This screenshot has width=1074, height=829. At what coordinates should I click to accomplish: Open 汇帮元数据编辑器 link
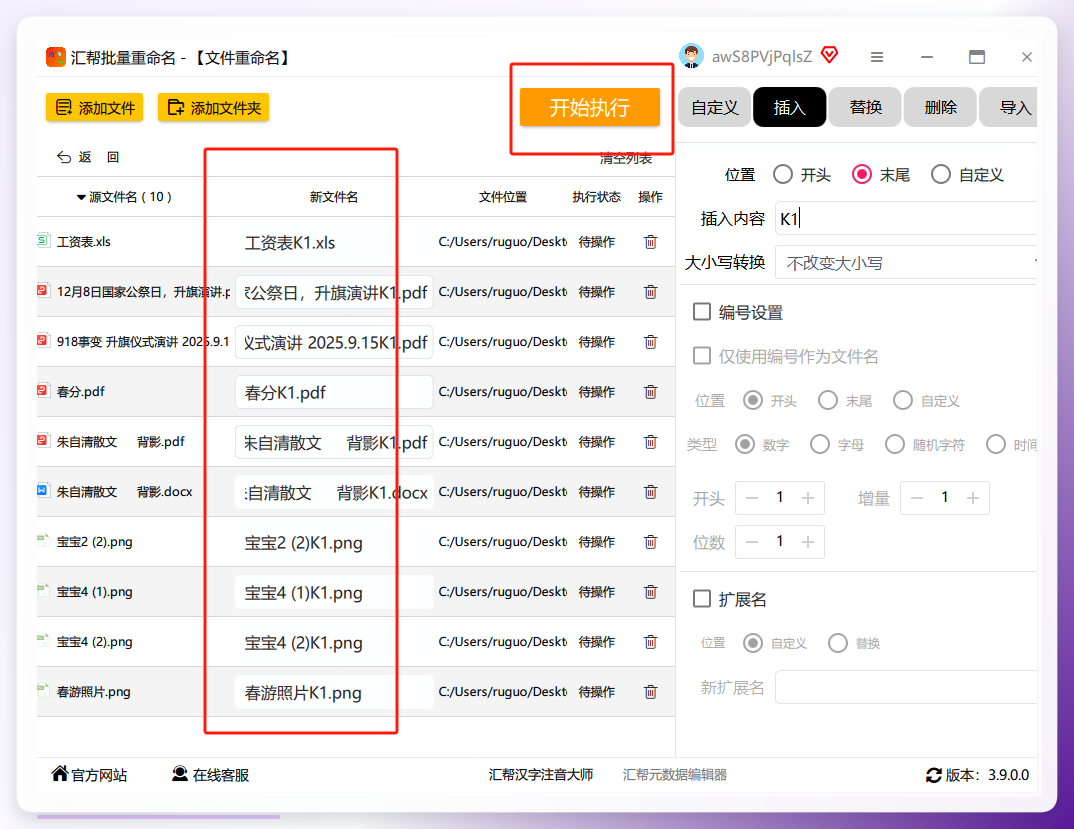click(x=675, y=775)
